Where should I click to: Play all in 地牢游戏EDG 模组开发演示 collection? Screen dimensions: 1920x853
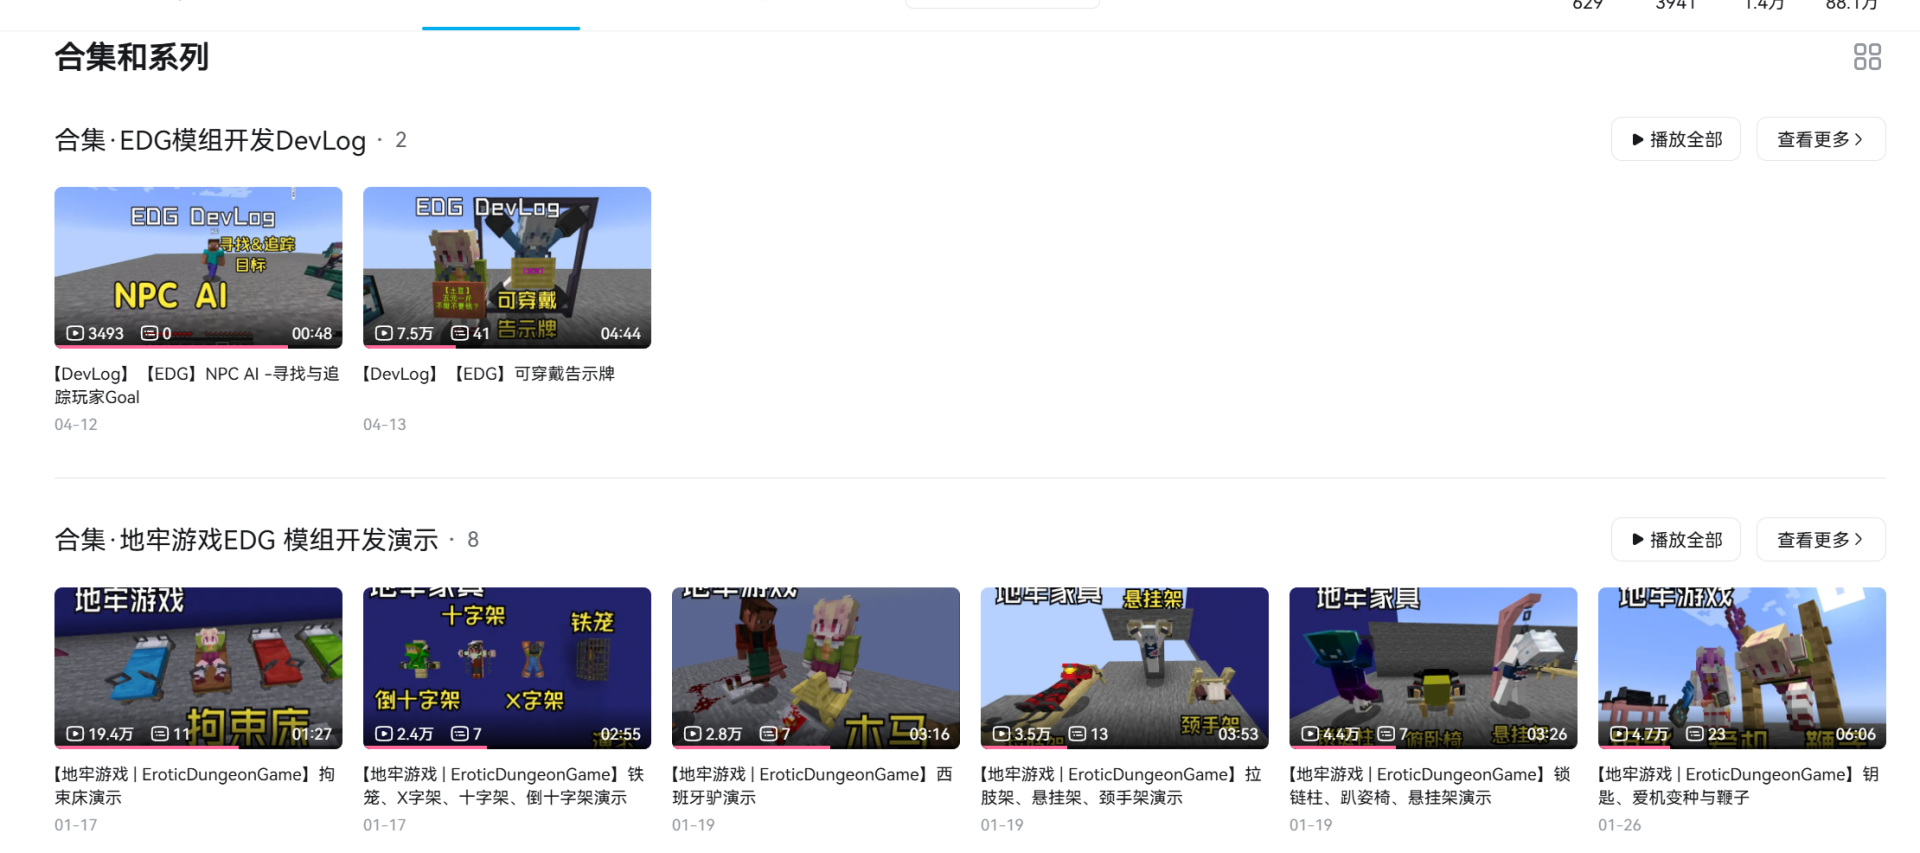point(1676,539)
